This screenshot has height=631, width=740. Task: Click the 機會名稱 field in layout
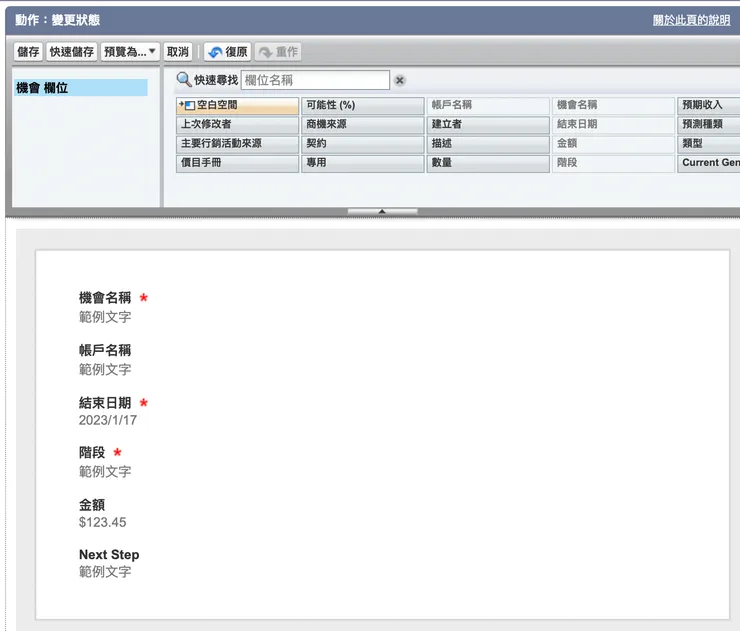(105, 298)
